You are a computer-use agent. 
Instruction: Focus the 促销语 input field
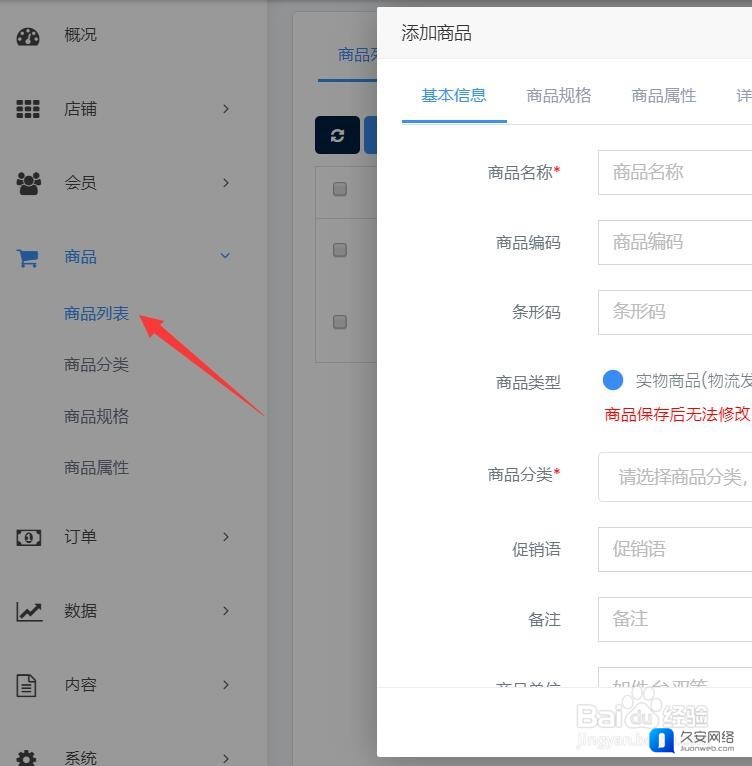tap(675, 549)
